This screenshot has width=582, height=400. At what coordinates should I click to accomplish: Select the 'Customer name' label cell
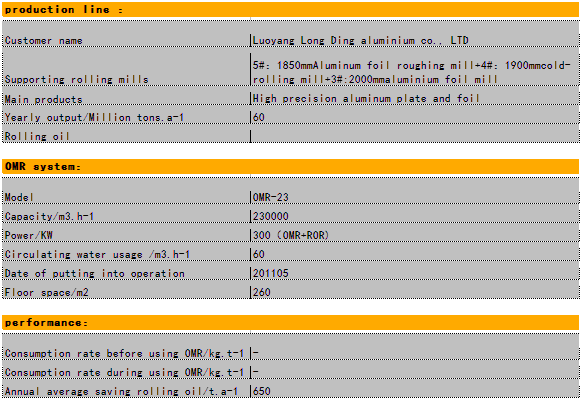click(x=126, y=40)
